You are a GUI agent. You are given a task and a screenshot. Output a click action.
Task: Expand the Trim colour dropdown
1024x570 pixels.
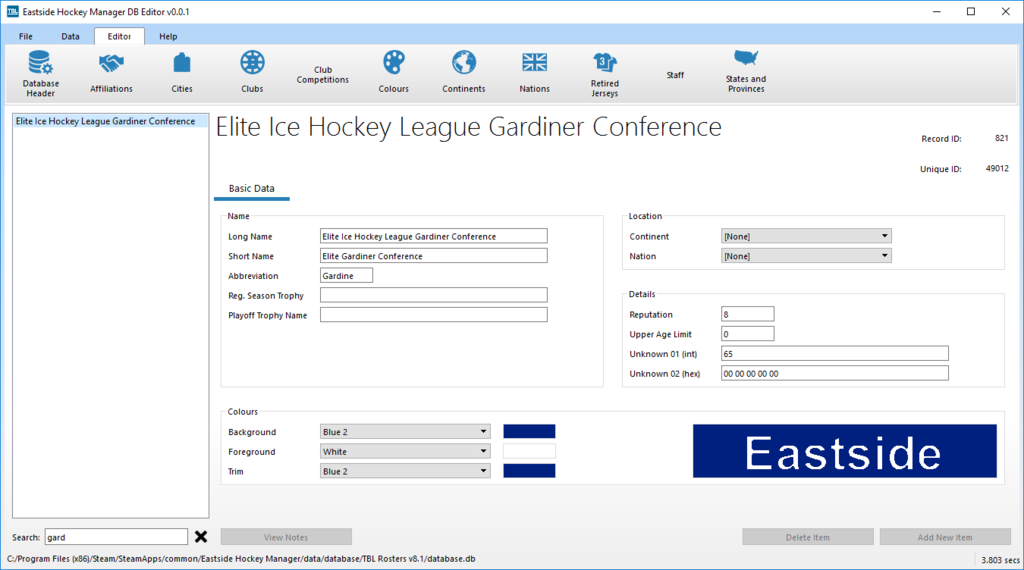[x=405, y=471]
